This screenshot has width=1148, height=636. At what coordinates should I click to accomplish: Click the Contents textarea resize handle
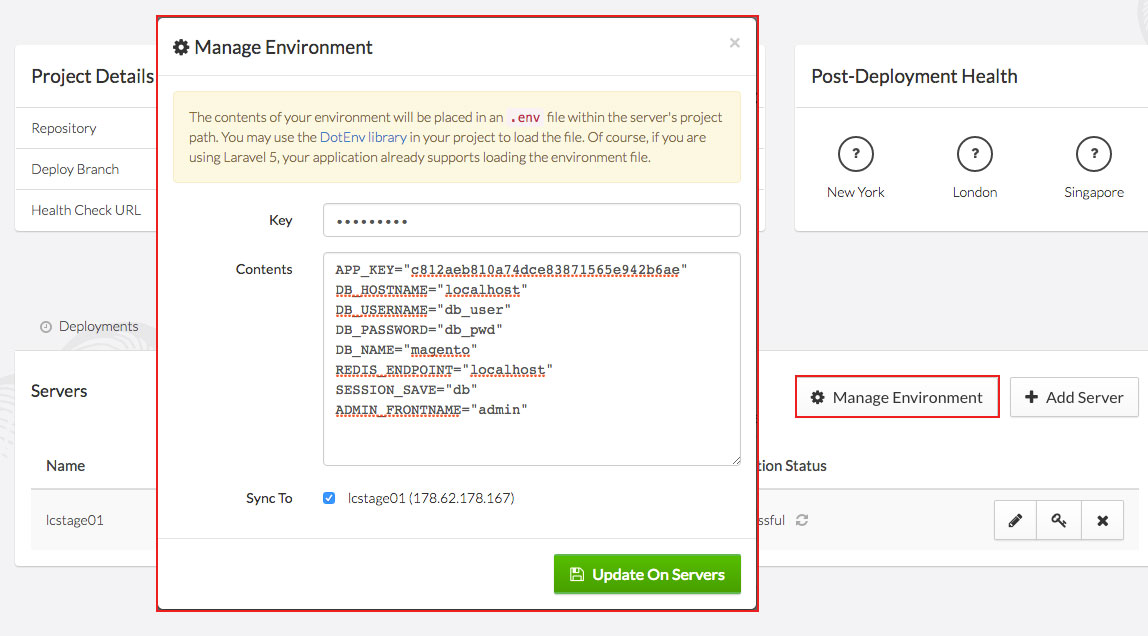click(x=735, y=460)
